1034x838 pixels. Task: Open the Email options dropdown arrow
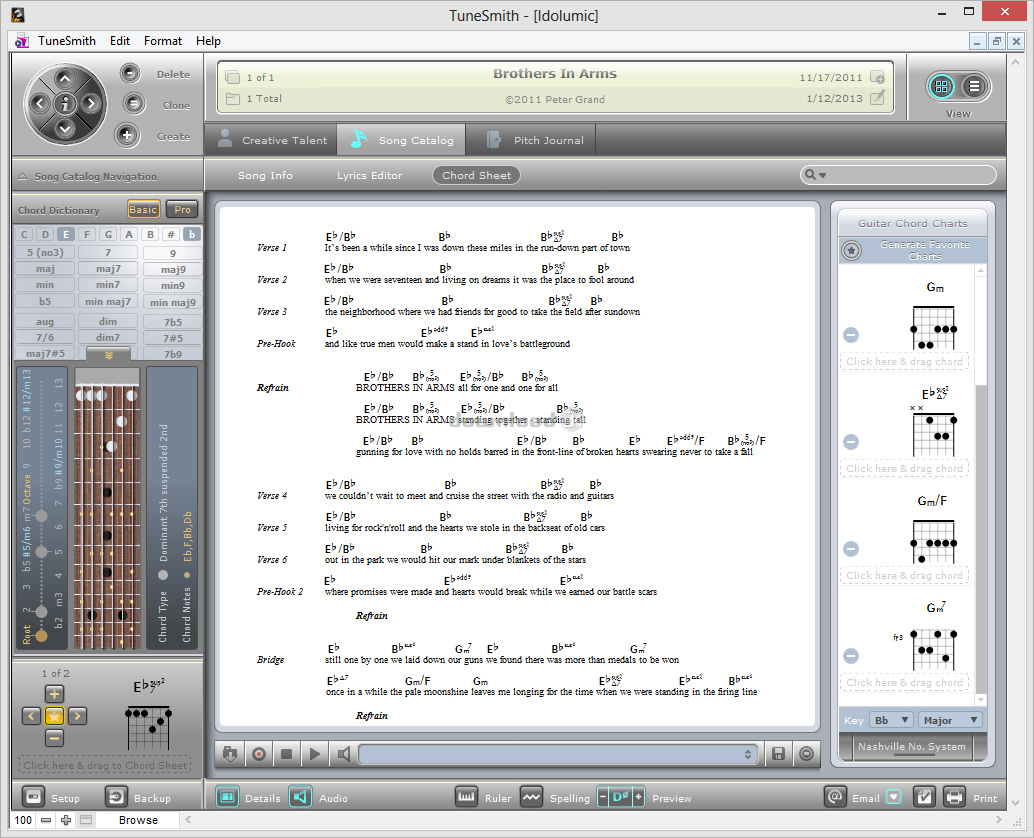coord(894,797)
